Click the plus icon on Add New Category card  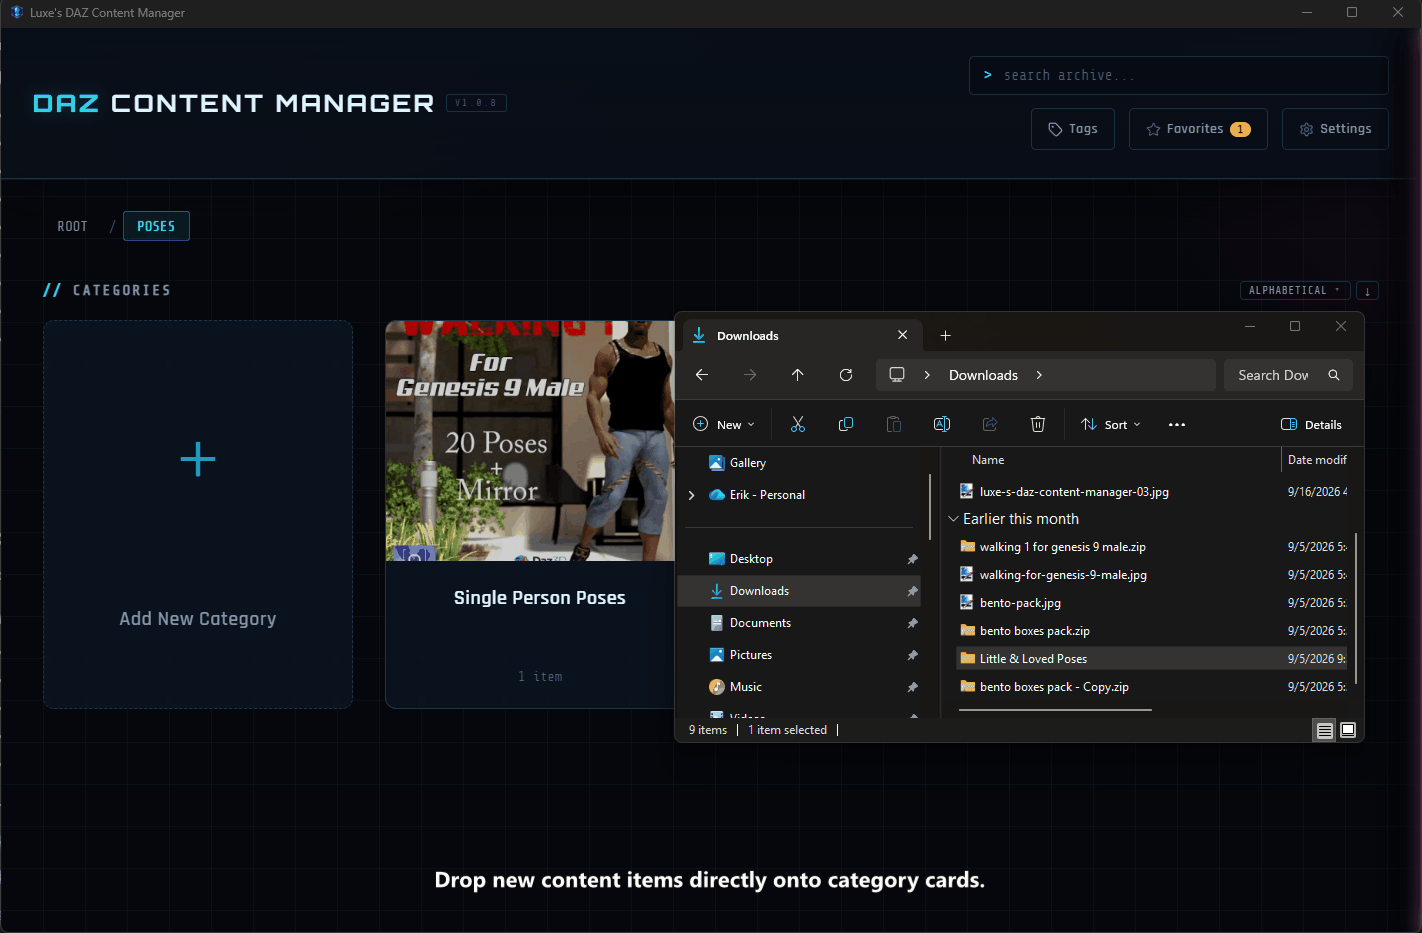[x=198, y=460]
